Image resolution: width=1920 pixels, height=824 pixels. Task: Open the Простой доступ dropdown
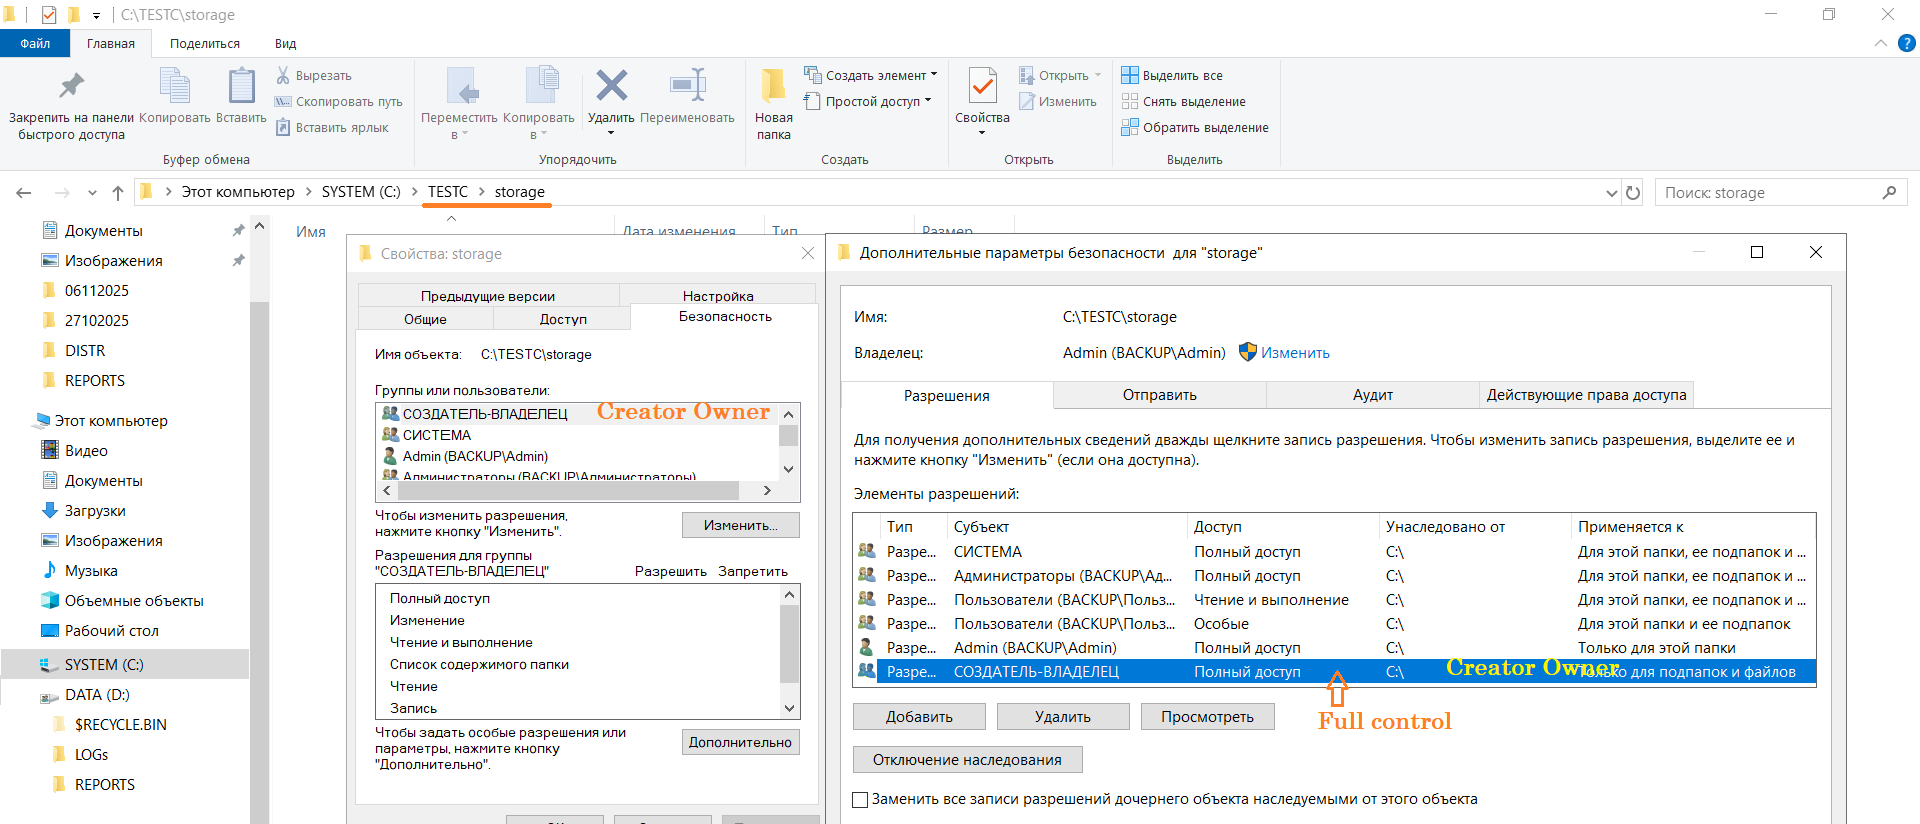pyautogui.click(x=928, y=101)
